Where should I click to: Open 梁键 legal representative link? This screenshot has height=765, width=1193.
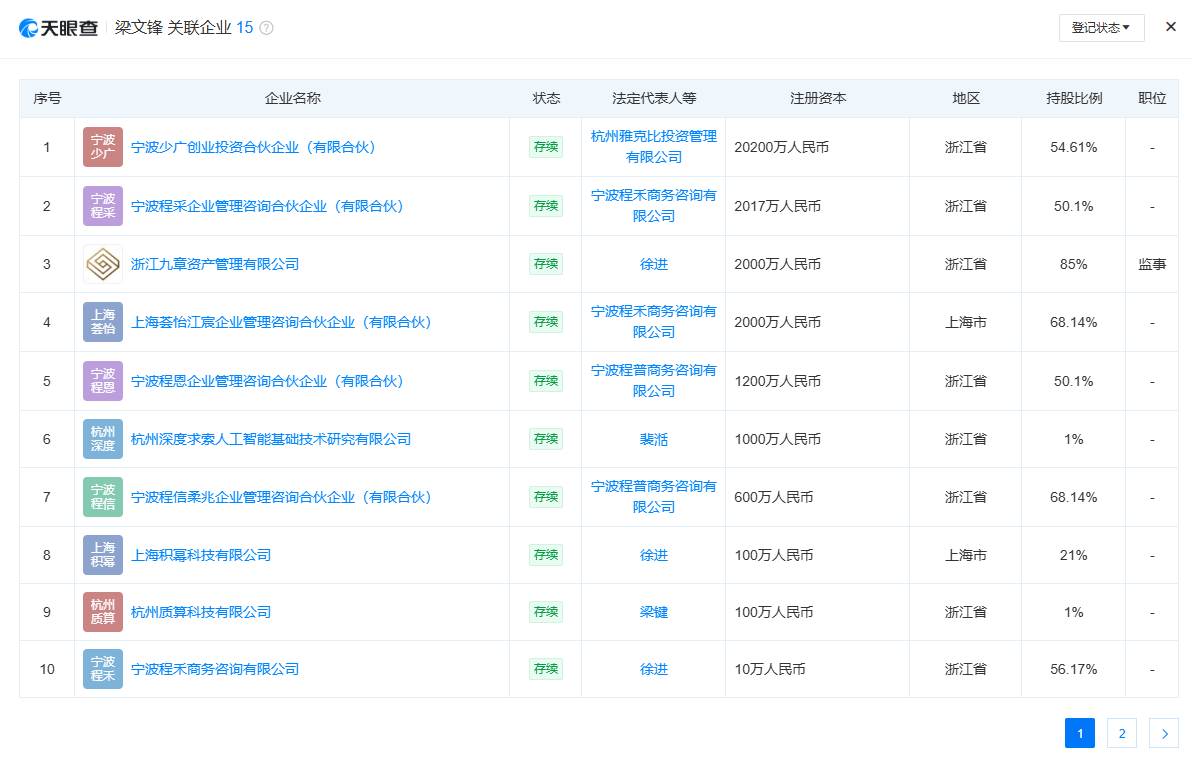654,612
